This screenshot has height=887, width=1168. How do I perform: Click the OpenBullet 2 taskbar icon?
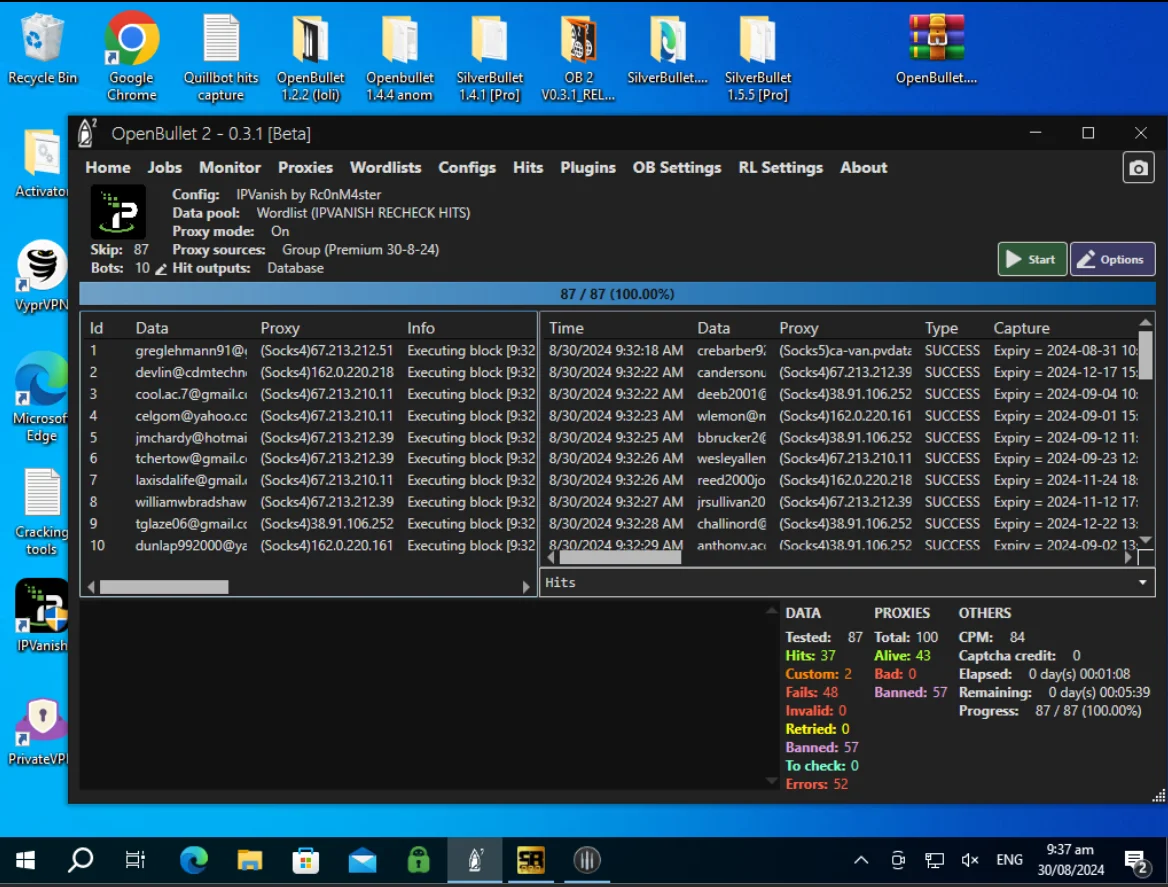(x=474, y=861)
